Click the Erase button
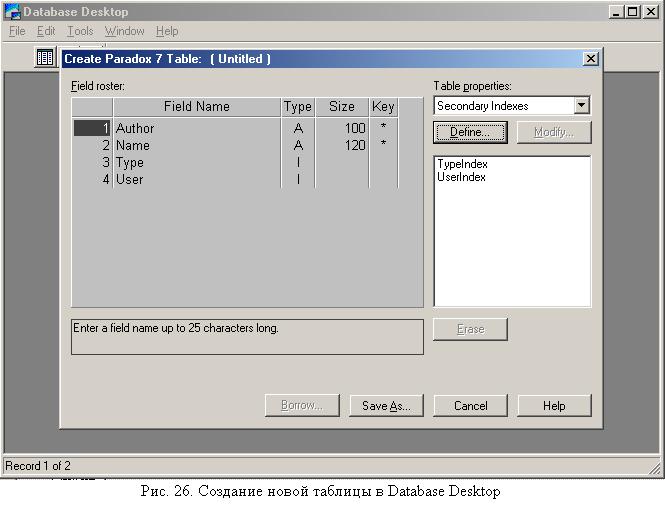The height and width of the screenshot is (513, 665). 470,329
